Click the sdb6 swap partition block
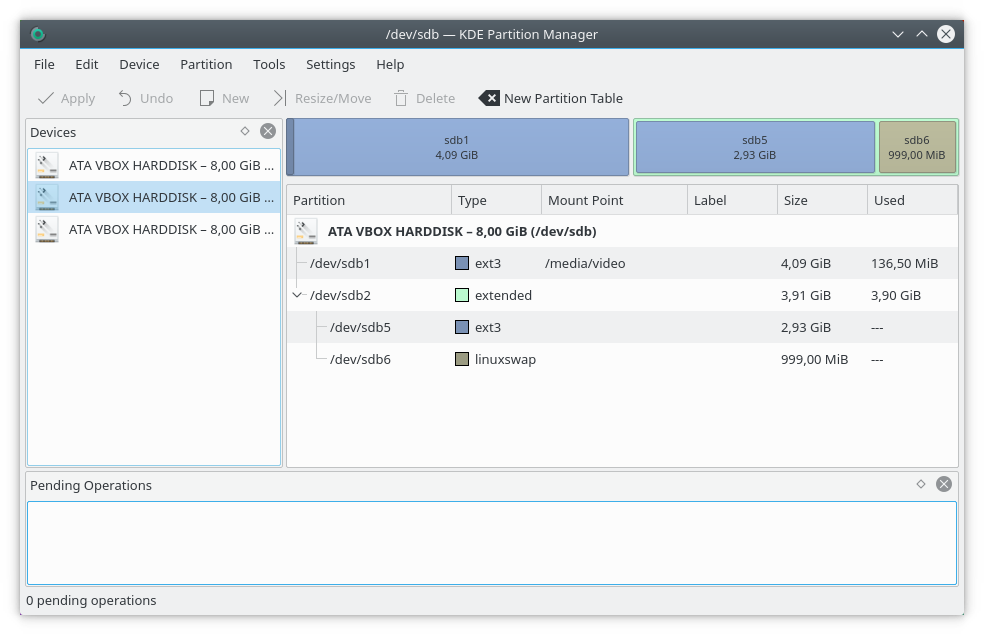This screenshot has height=635, width=984. tap(917, 147)
